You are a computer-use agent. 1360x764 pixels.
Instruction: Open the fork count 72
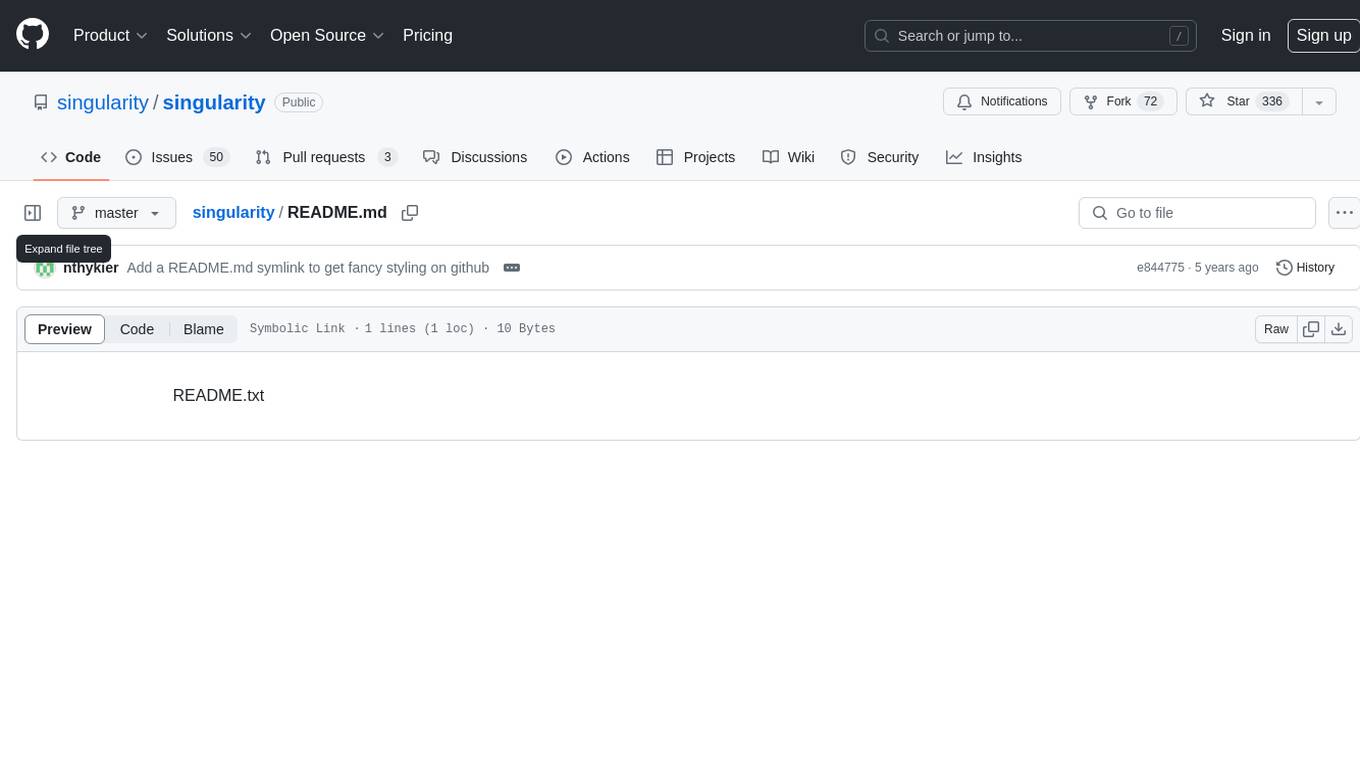tap(1150, 102)
